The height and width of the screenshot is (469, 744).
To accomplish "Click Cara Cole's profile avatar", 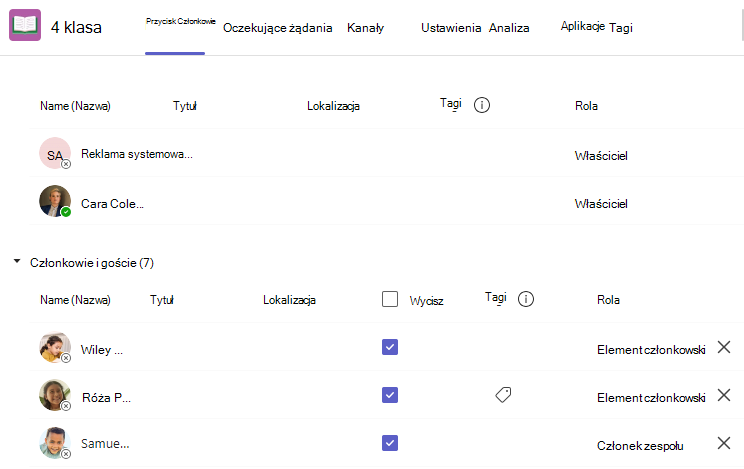I will (x=55, y=201).
